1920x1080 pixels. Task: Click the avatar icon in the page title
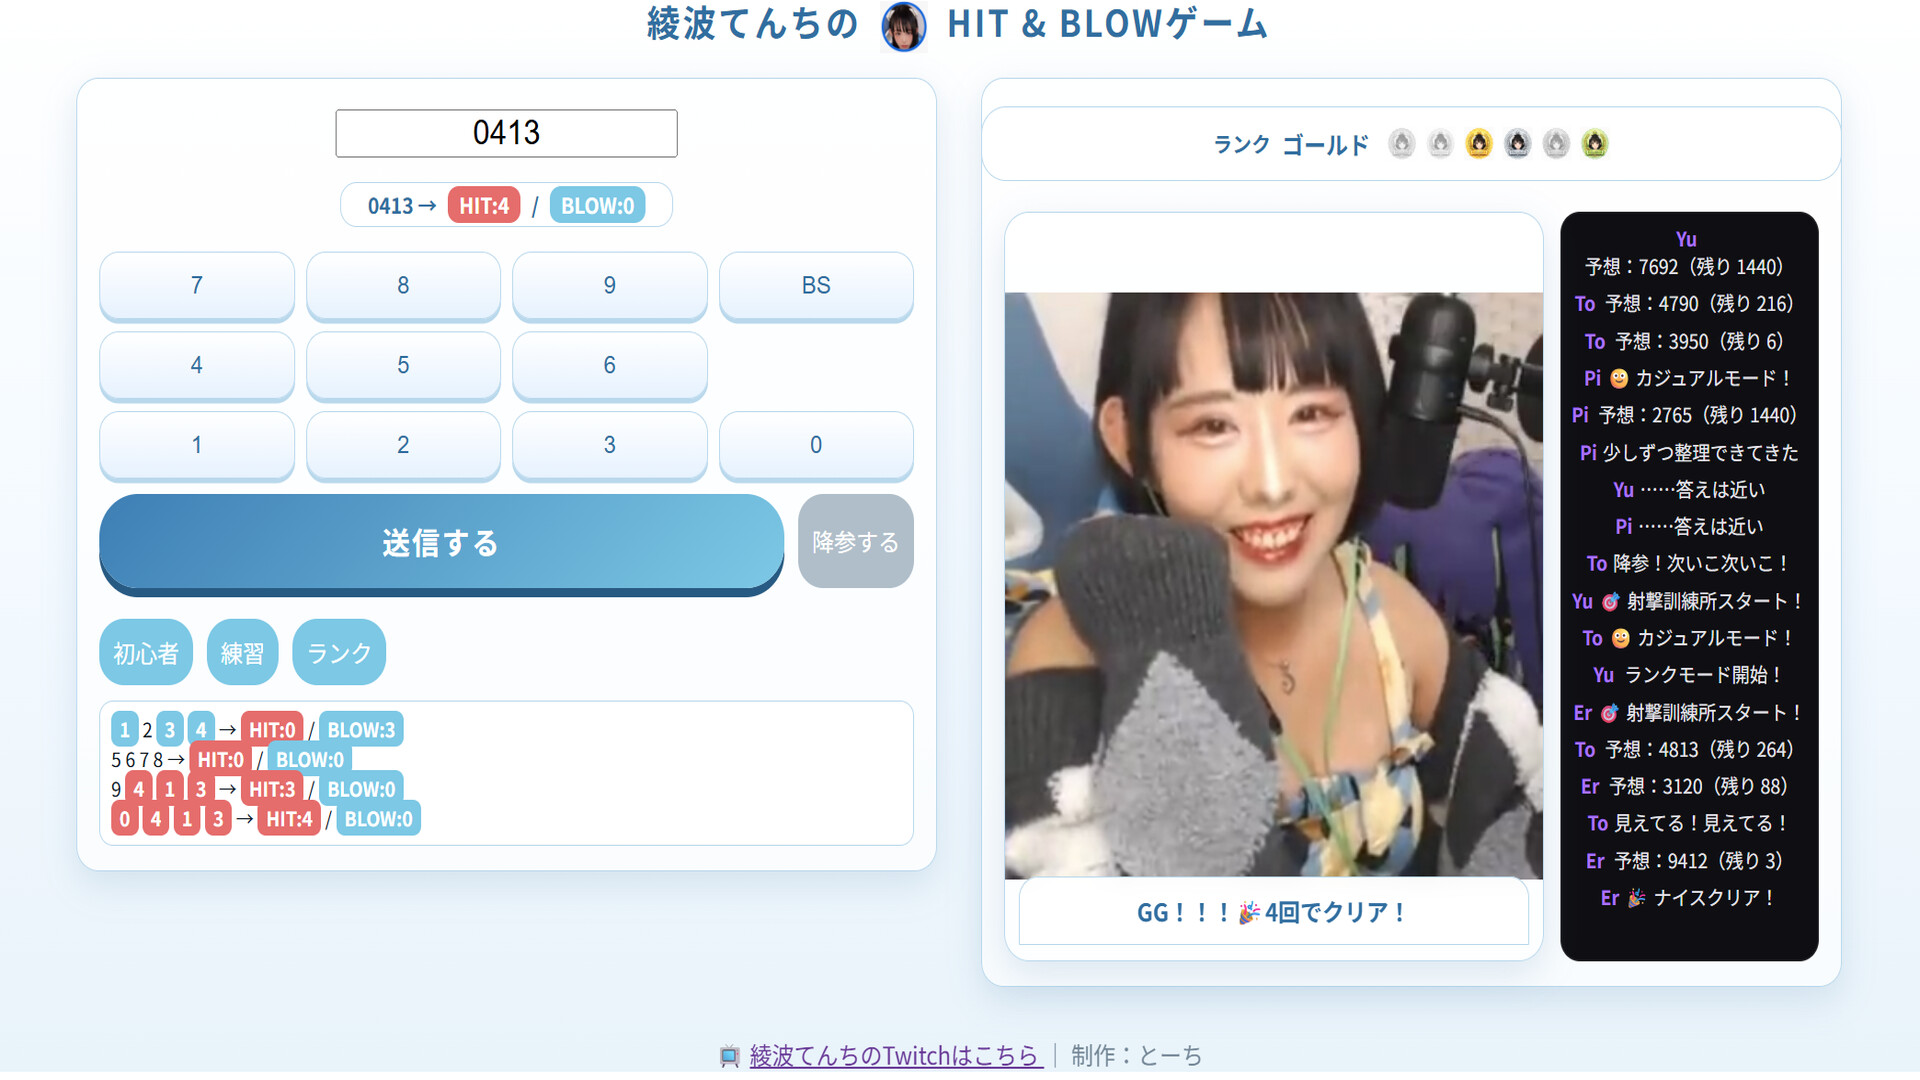click(x=903, y=25)
